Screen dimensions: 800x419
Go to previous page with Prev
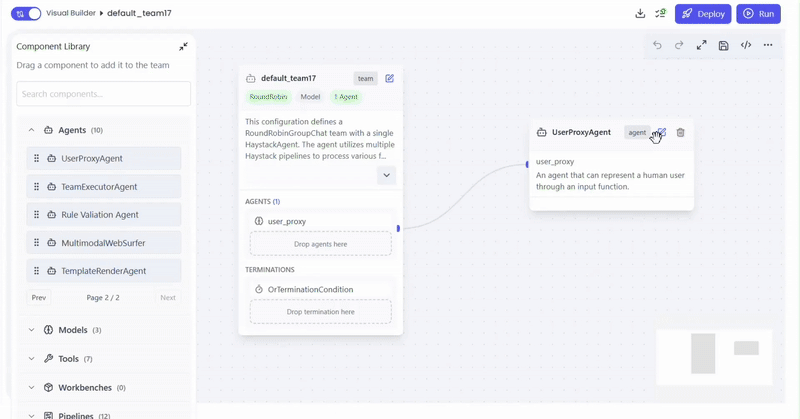point(39,297)
